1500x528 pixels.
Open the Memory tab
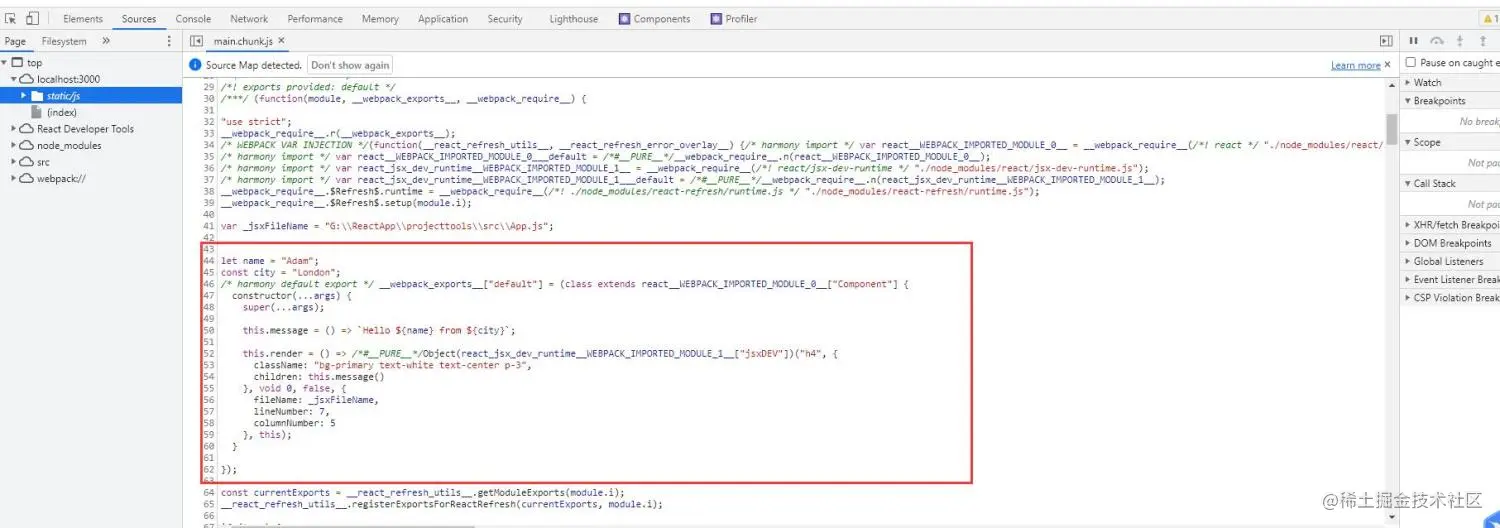(380, 19)
